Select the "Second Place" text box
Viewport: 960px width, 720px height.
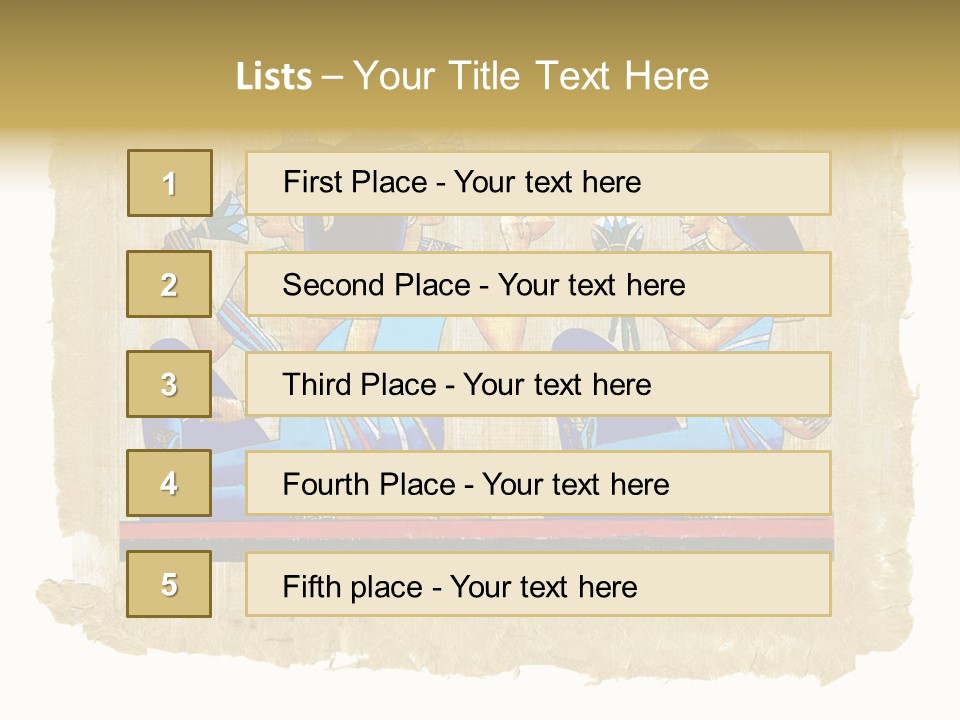[538, 284]
